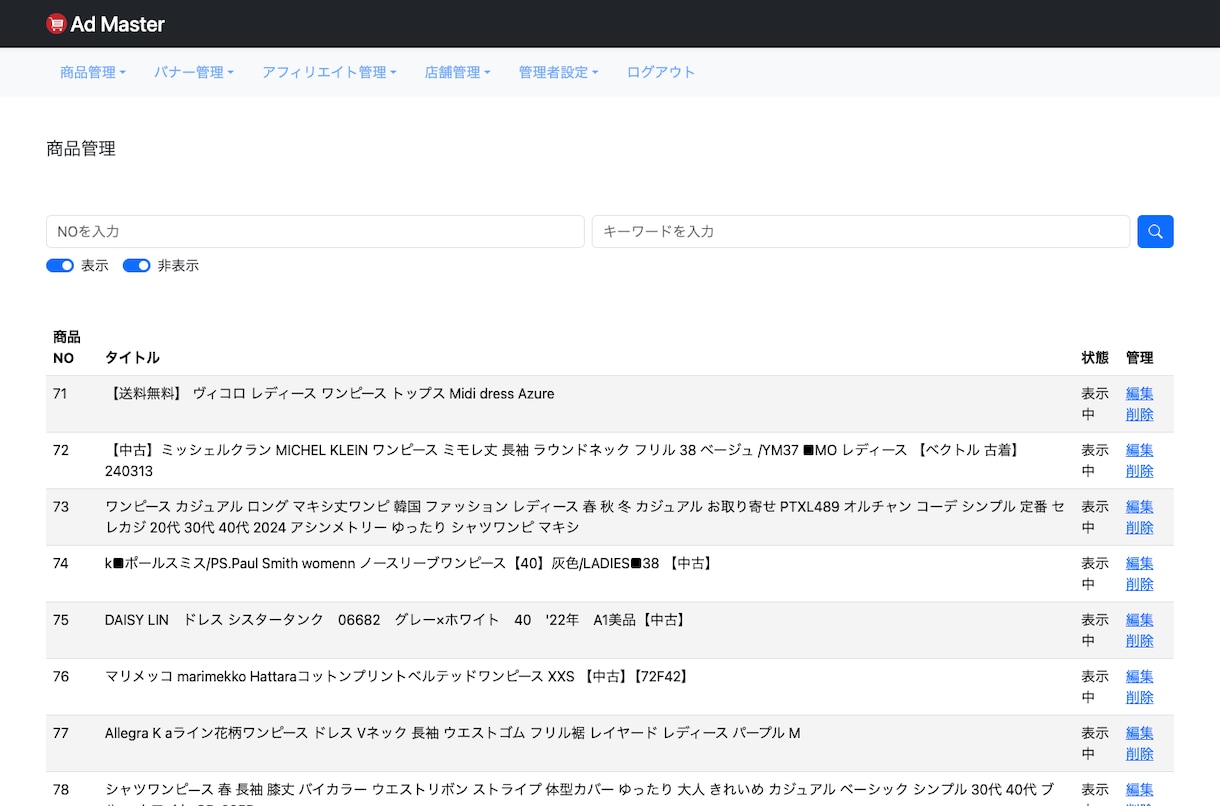This screenshot has height=806, width=1220.
Task: Click product number 75 cell
Action: pos(61,620)
